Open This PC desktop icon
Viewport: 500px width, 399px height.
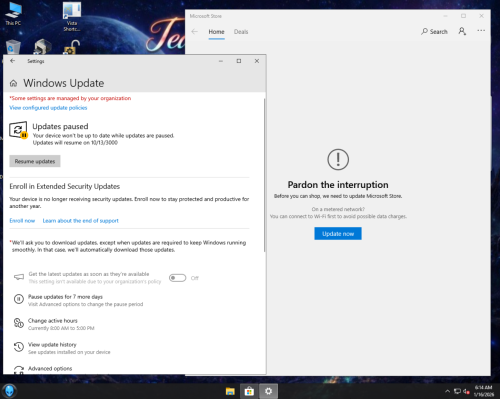[x=13, y=14]
